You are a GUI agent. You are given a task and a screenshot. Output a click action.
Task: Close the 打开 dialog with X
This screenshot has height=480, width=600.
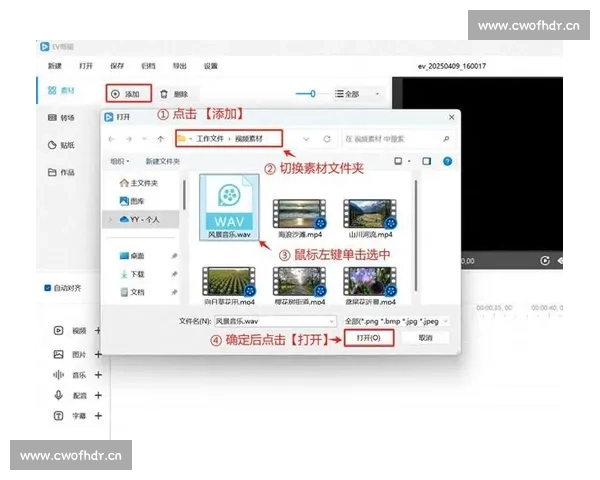coord(452,117)
